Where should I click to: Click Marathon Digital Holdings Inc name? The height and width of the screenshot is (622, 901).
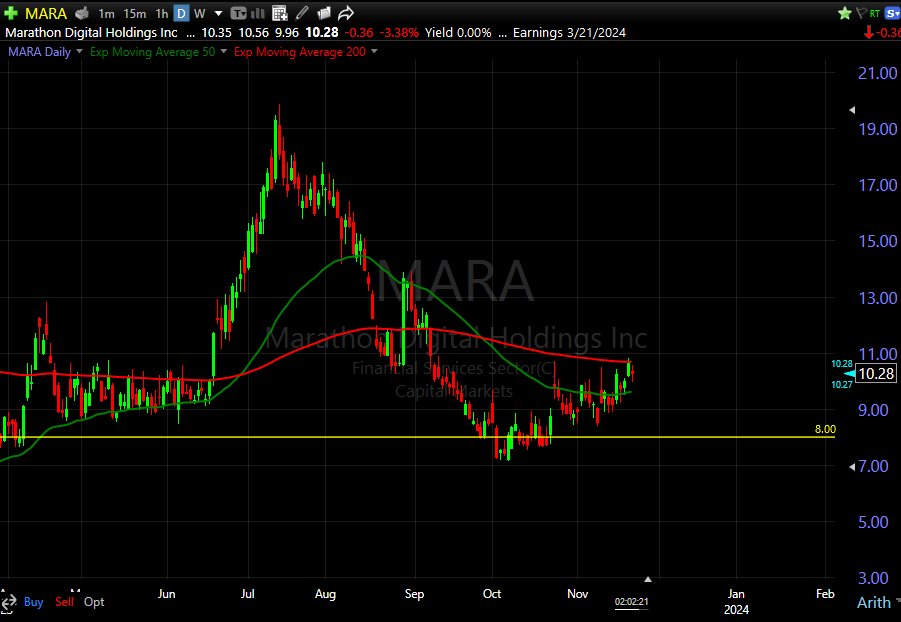point(91,33)
